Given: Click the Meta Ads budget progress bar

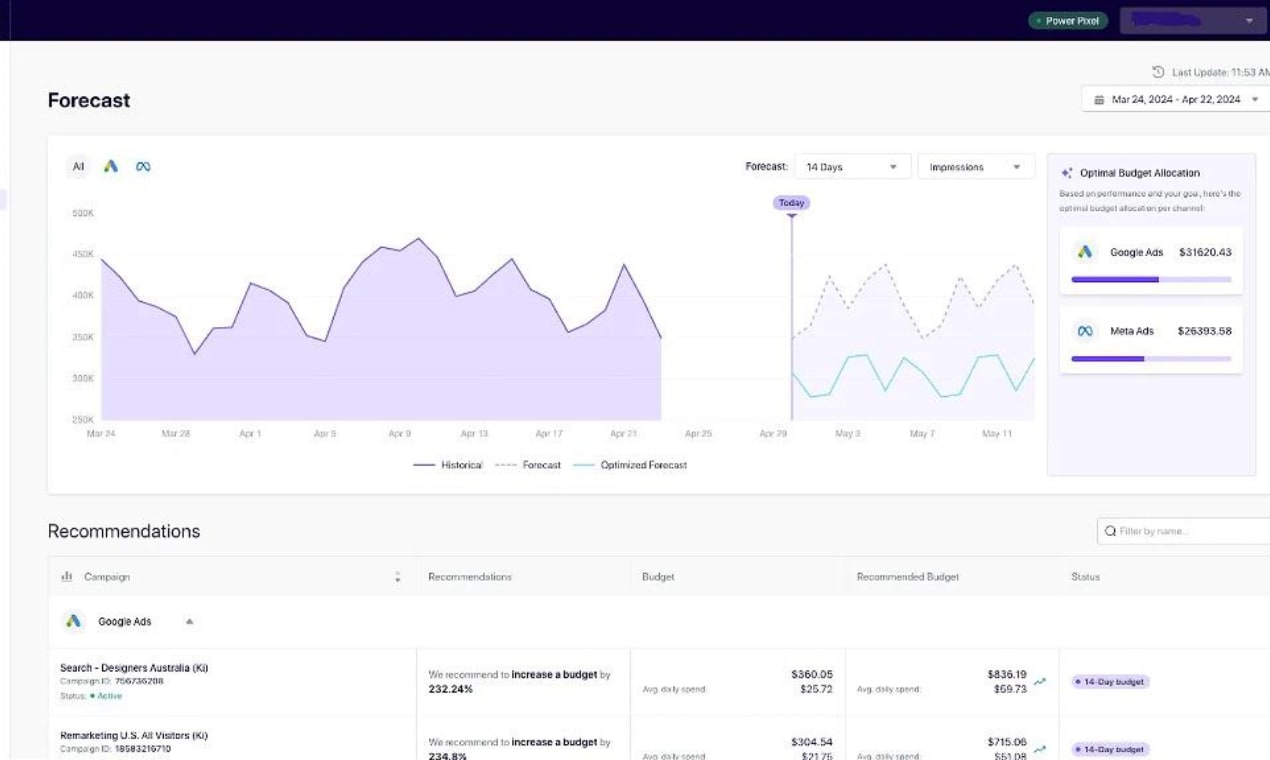Looking at the screenshot, I should 1151,358.
